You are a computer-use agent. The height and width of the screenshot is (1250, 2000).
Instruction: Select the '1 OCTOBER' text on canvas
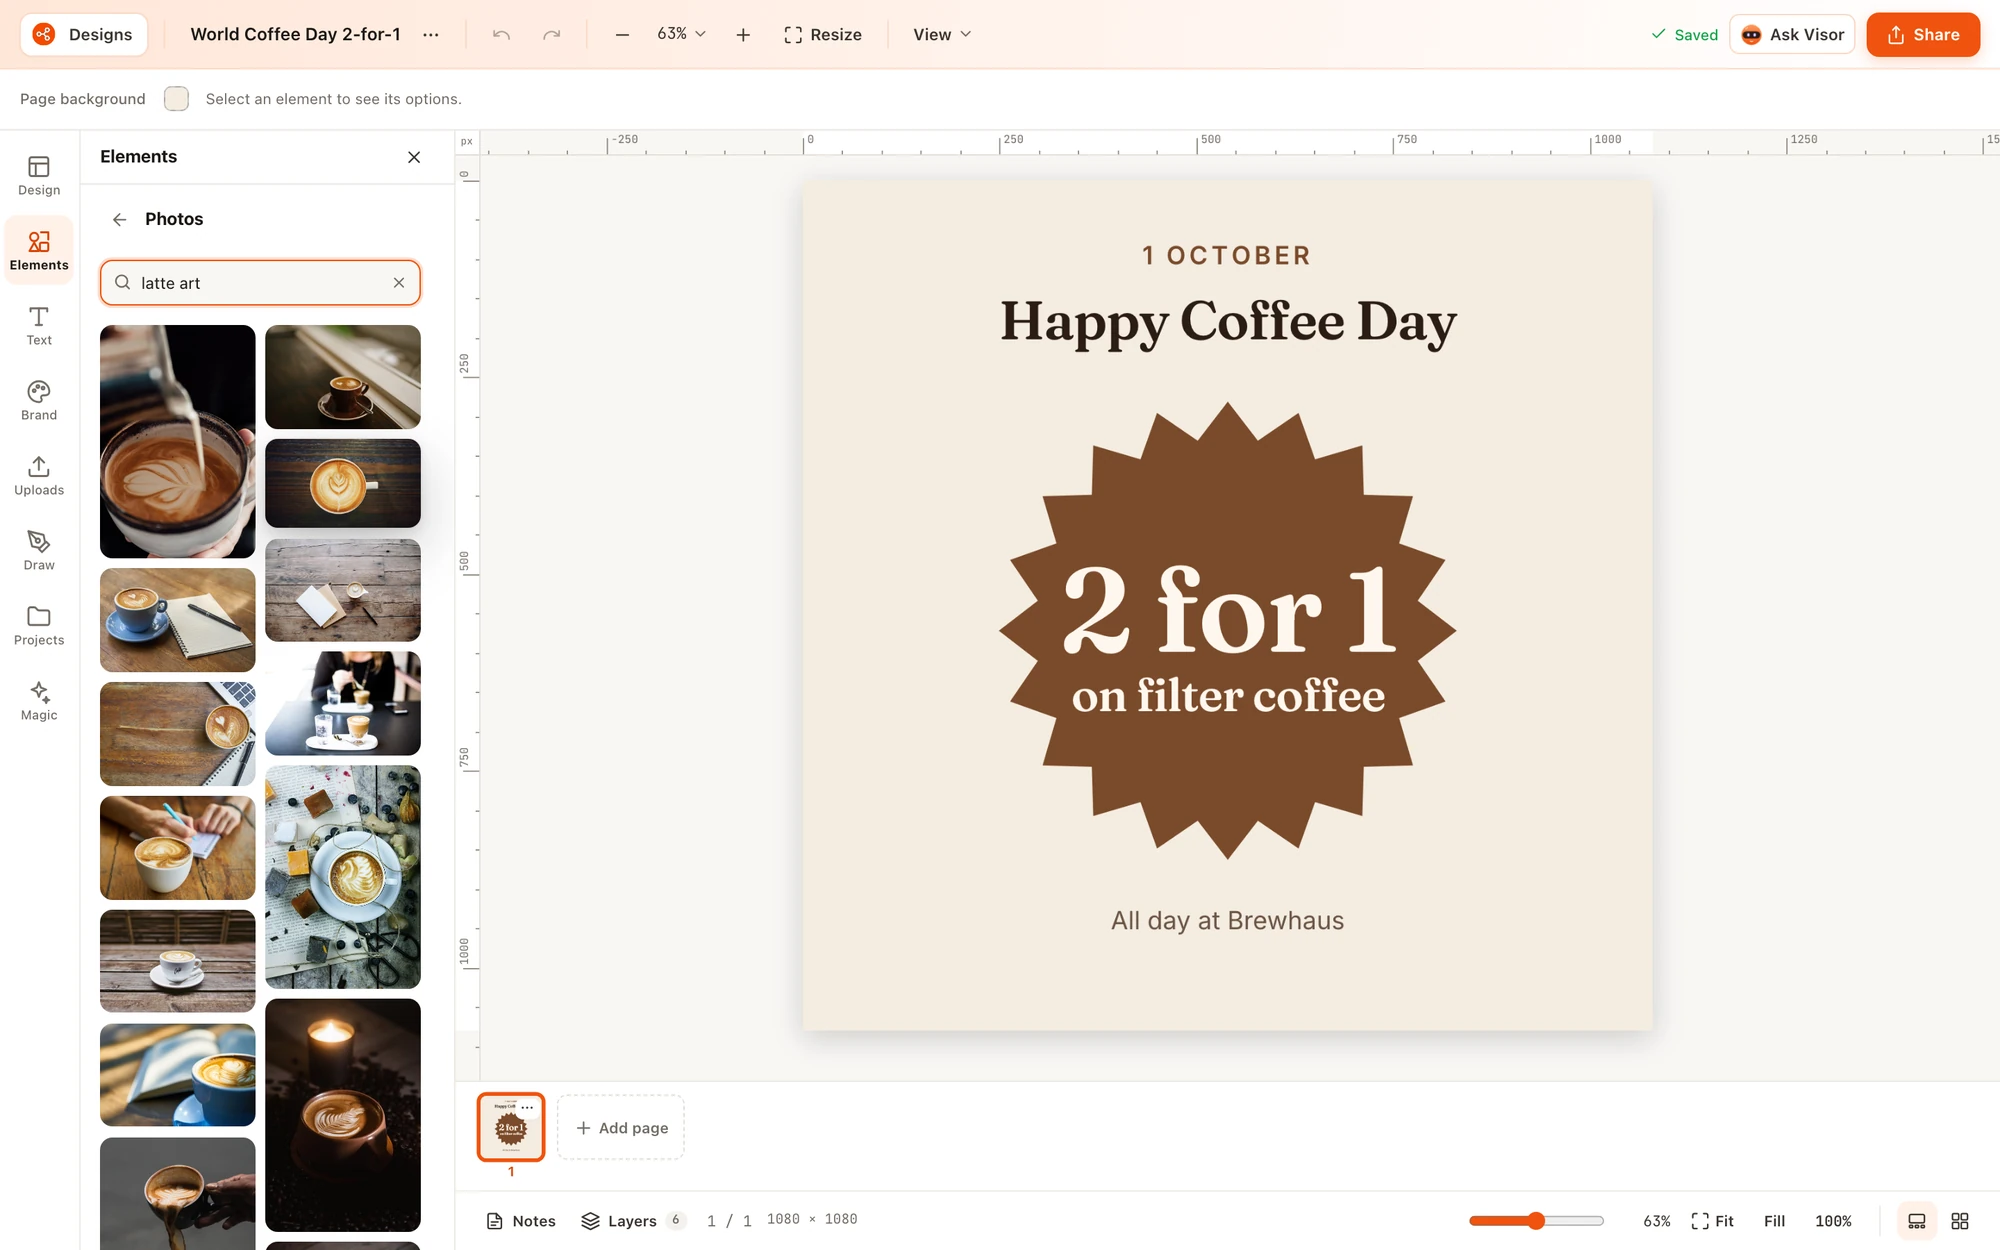coord(1227,255)
